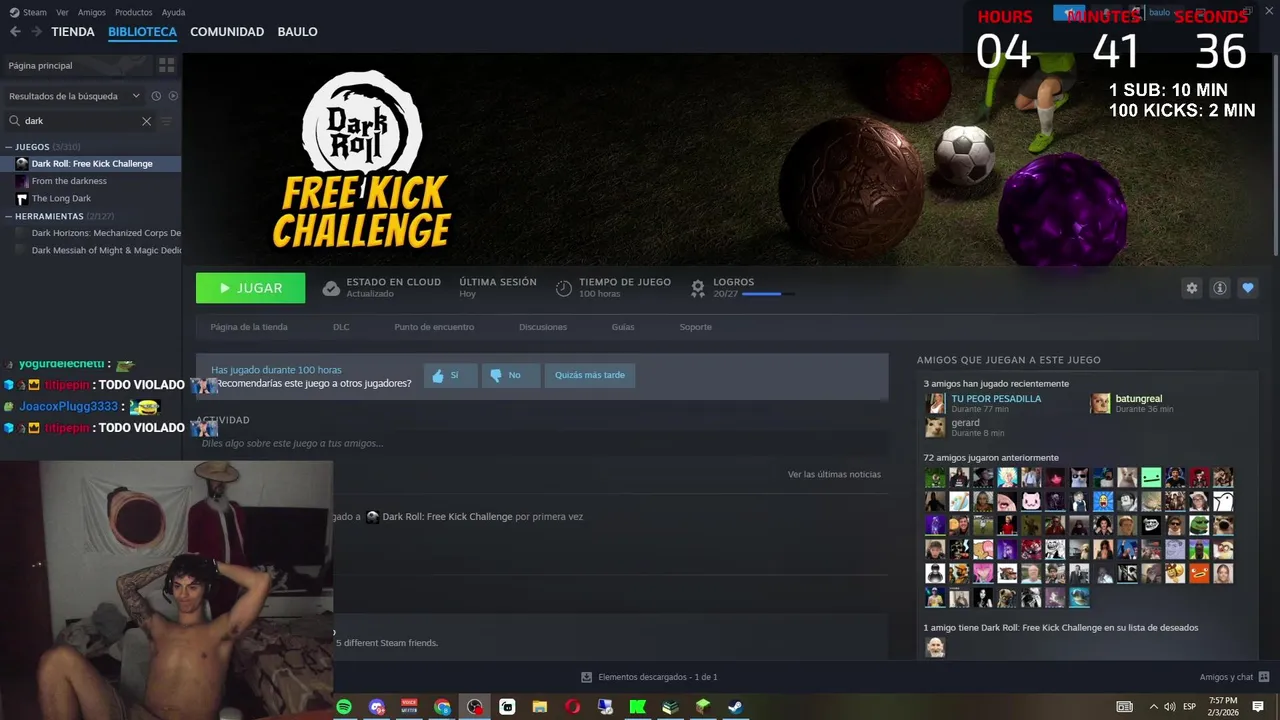Open Amigos y chat
1280x720 pixels.
(x=1234, y=677)
